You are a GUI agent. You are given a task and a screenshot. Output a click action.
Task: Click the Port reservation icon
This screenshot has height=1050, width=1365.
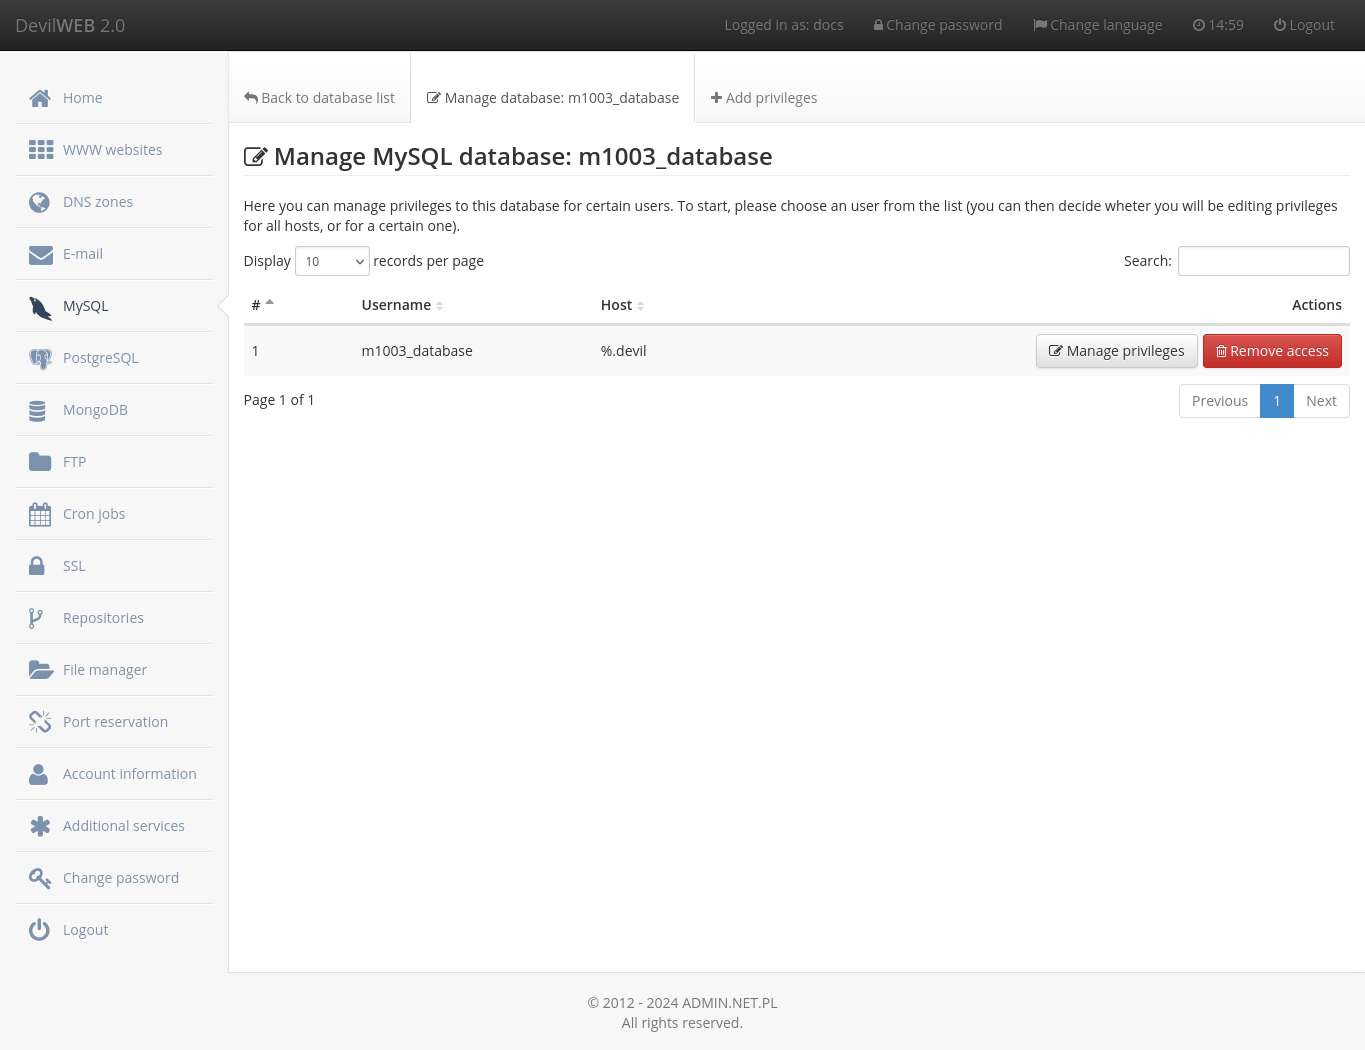[40, 721]
